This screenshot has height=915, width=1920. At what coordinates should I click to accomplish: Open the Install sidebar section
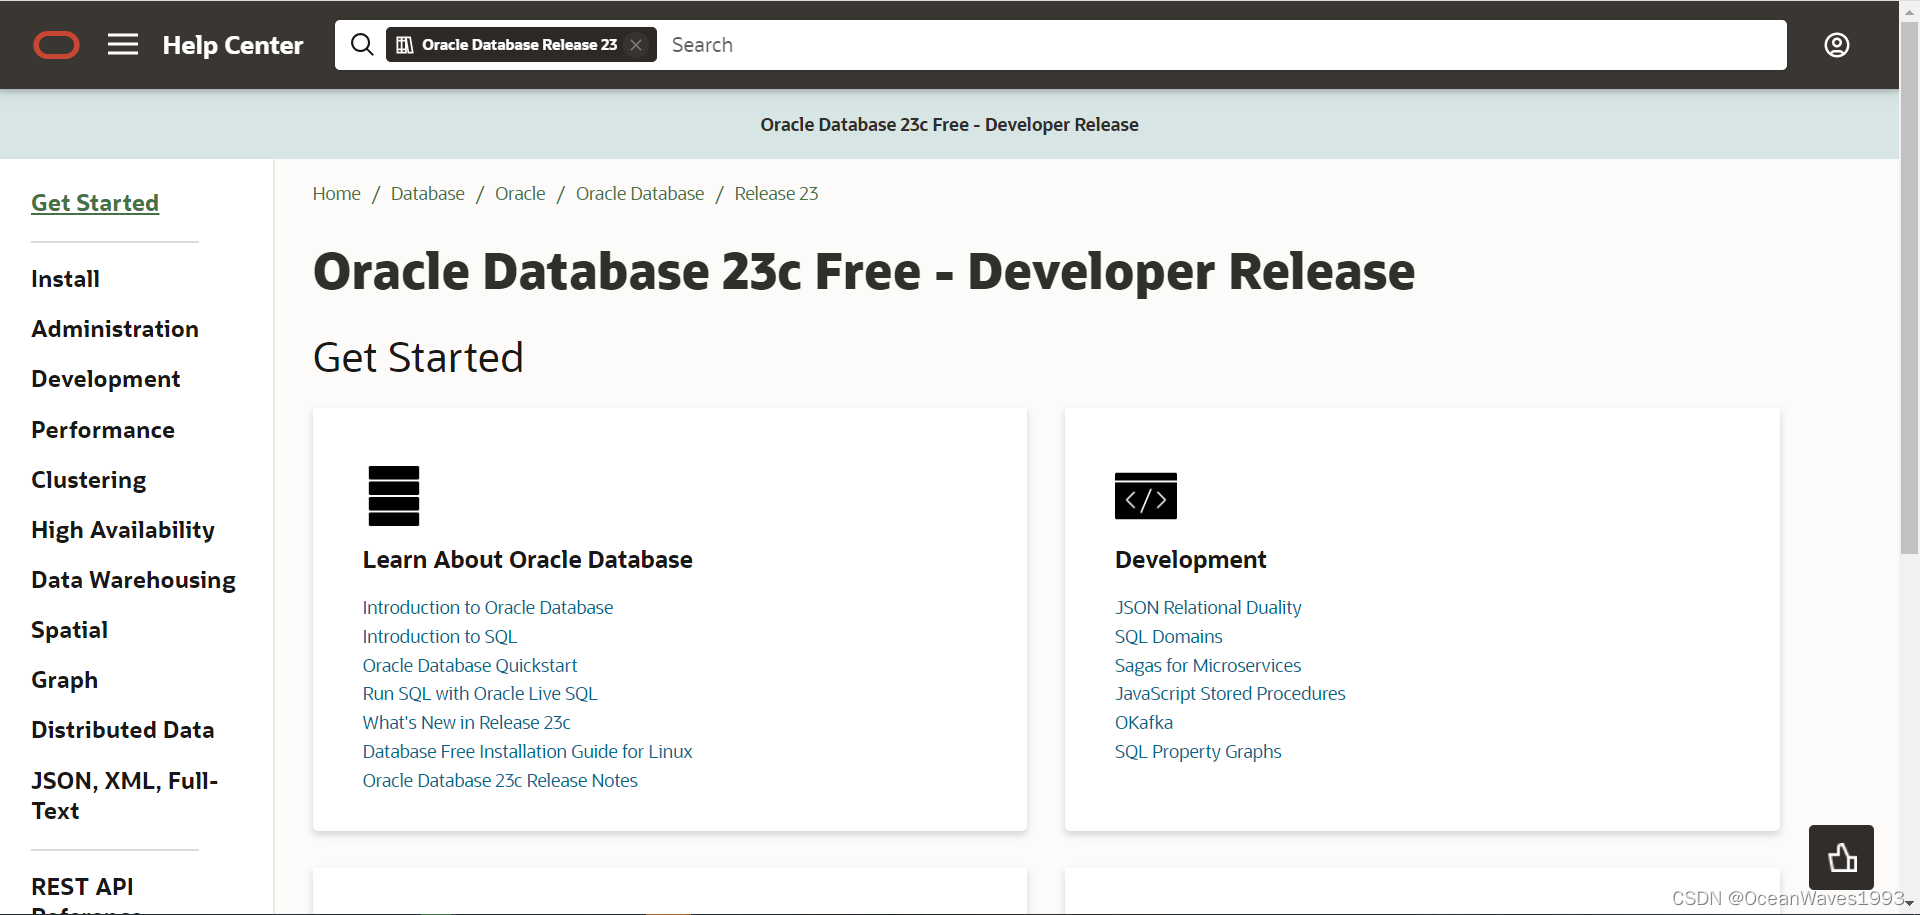click(65, 279)
